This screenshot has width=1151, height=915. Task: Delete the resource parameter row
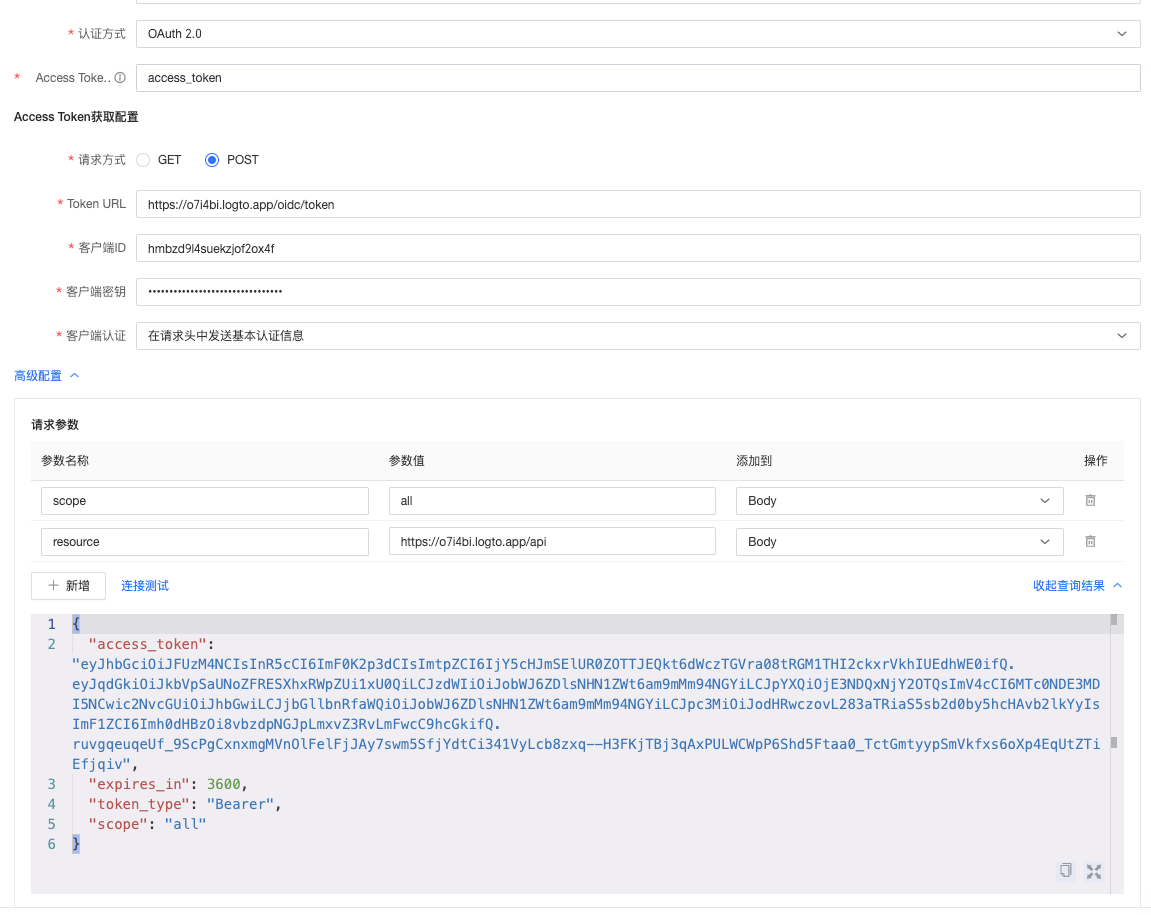click(x=1090, y=541)
